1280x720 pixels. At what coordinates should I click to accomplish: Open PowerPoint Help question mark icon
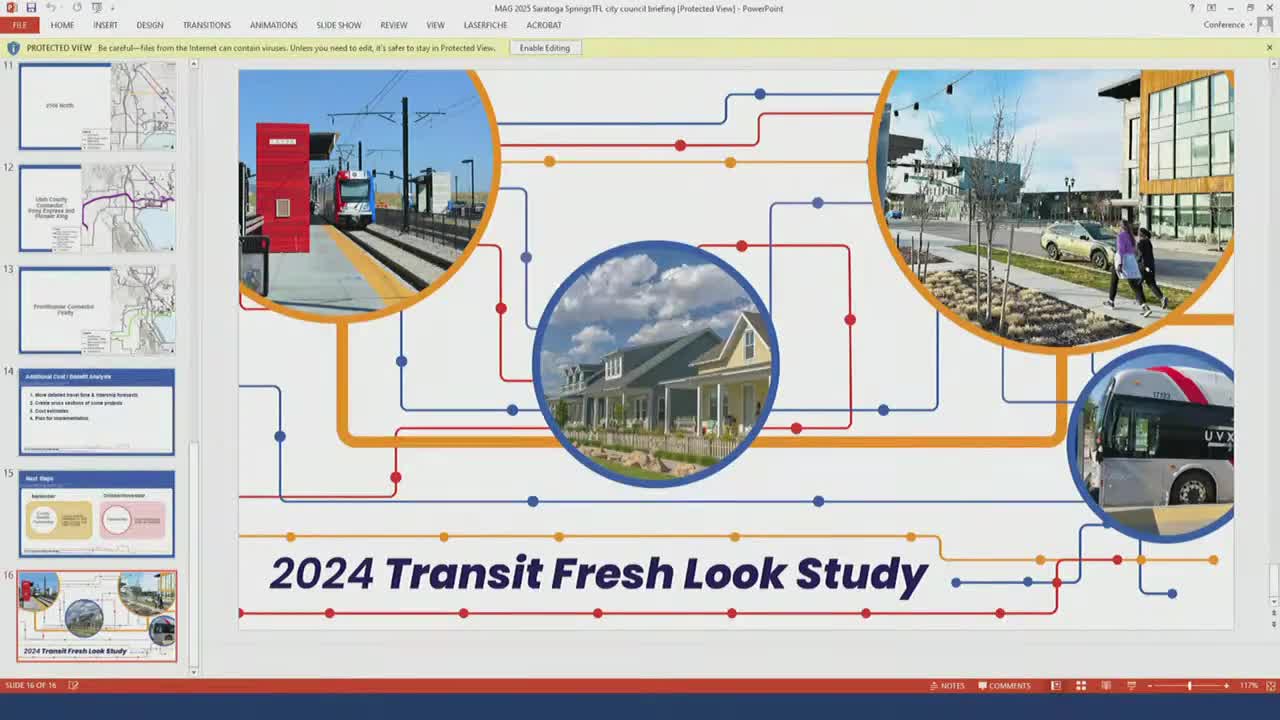coord(1191,8)
